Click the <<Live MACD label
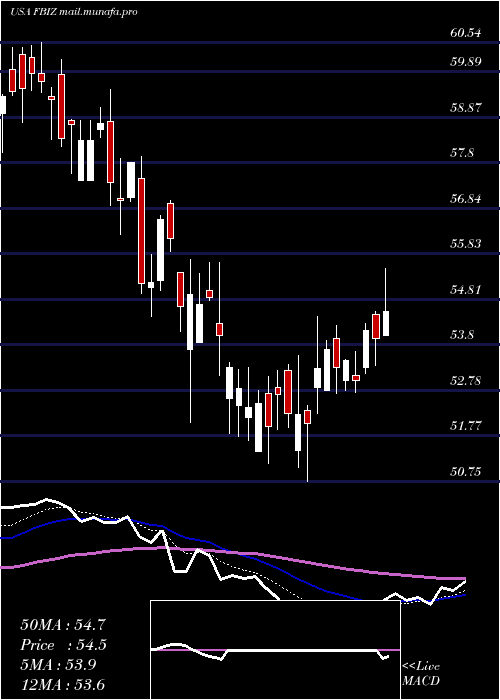 click(x=421, y=674)
